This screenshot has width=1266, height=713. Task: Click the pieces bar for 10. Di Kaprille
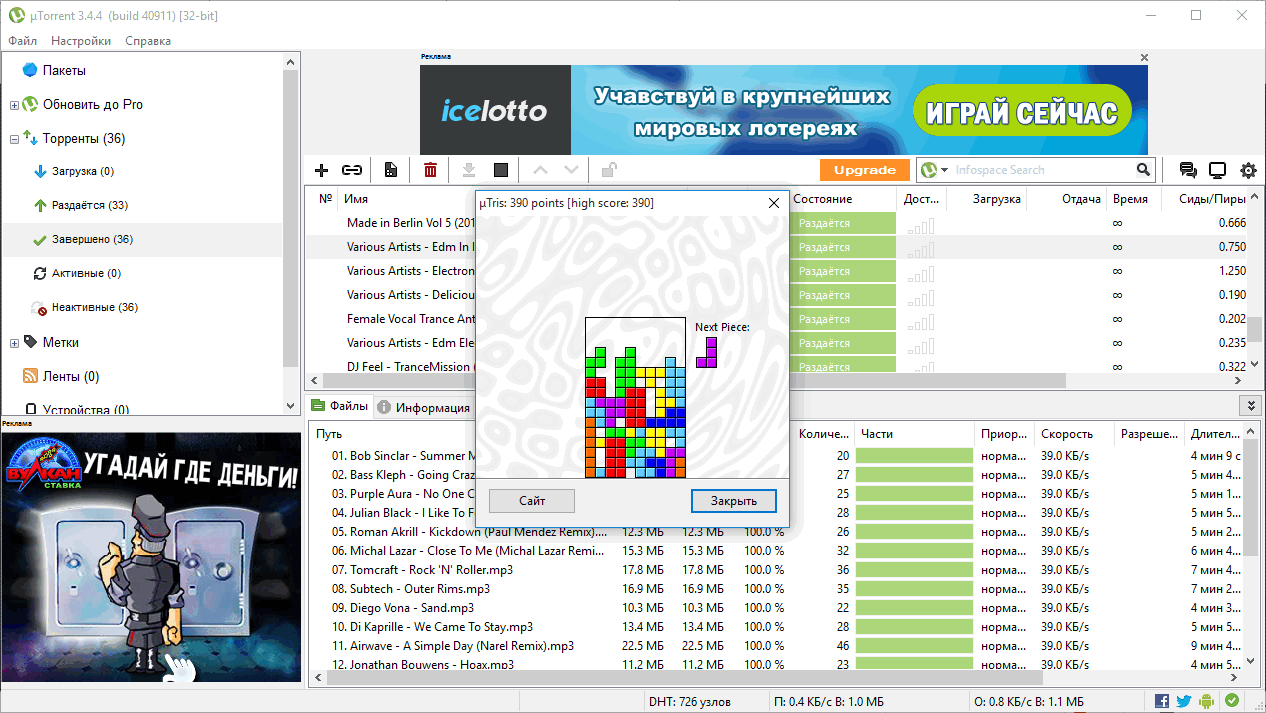click(913, 627)
